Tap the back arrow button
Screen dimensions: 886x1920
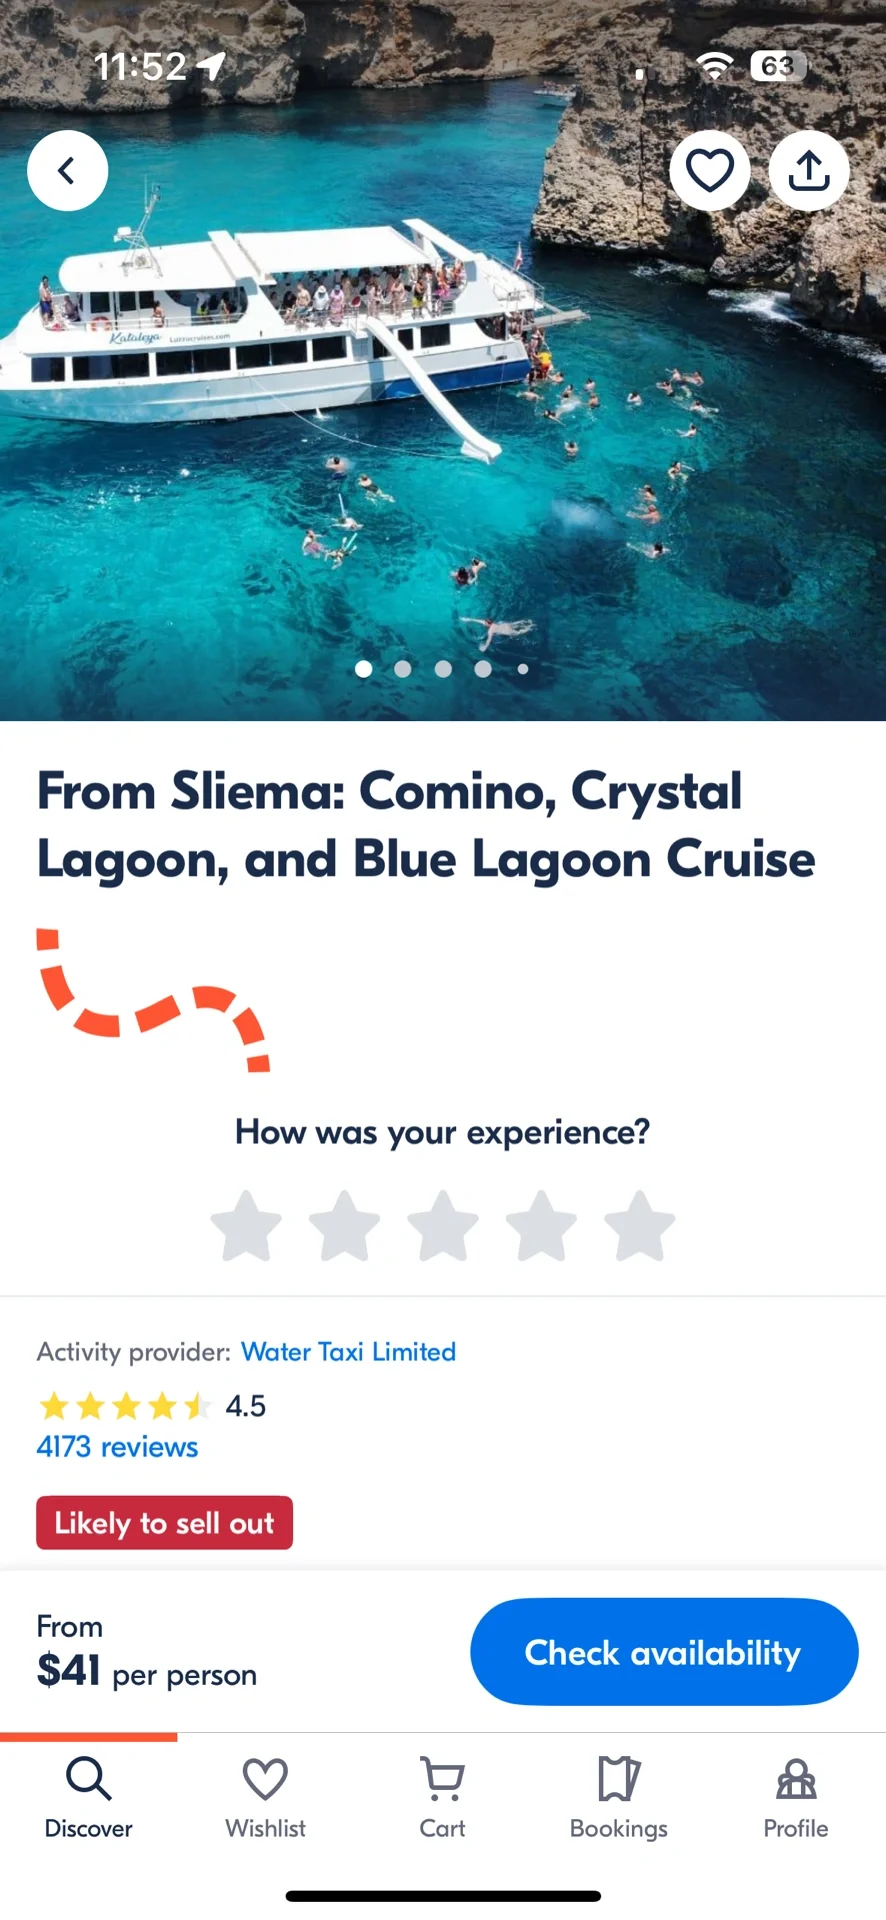[x=67, y=171]
